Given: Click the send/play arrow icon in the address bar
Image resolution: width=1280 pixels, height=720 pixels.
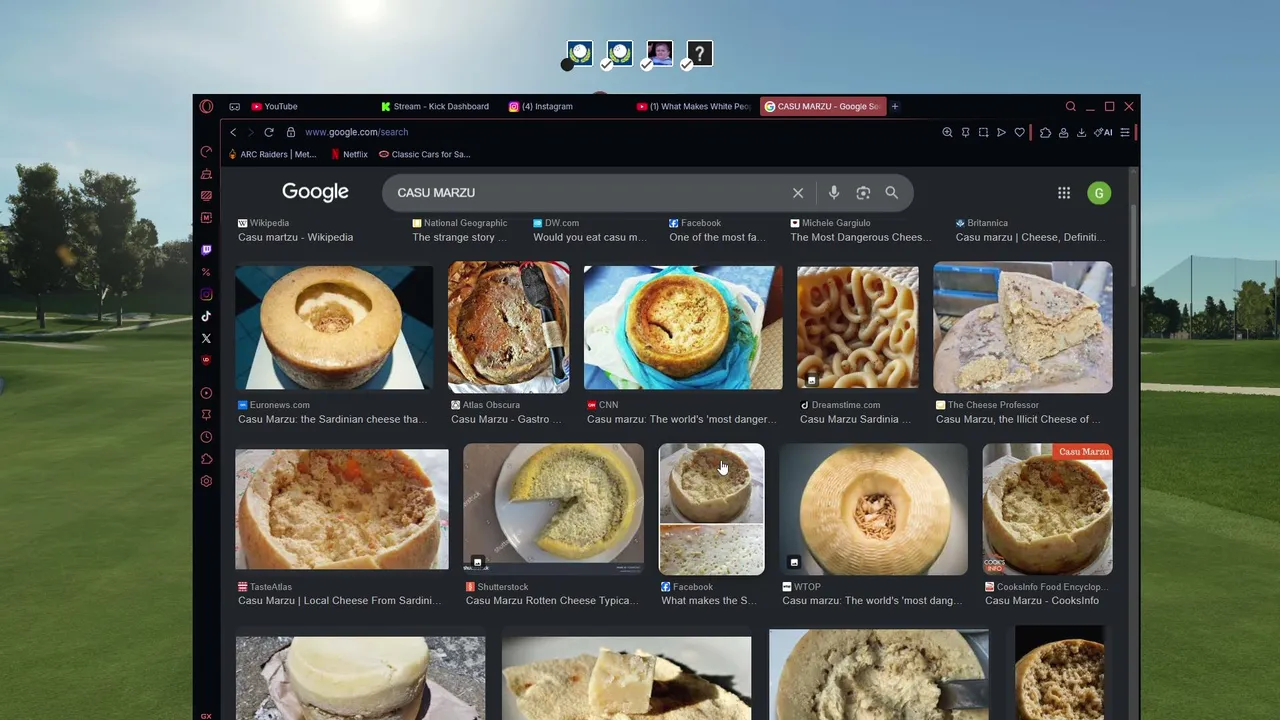Looking at the screenshot, I should click(x=1001, y=132).
